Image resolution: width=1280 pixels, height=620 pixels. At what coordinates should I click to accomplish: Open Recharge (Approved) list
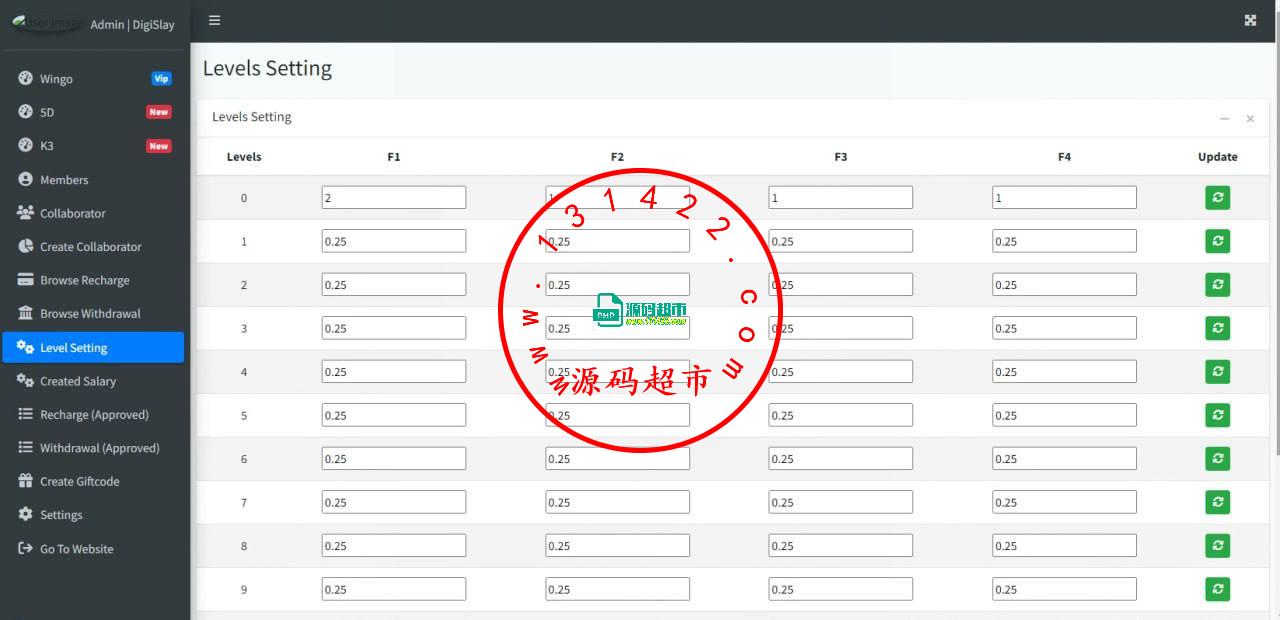[x=93, y=415]
